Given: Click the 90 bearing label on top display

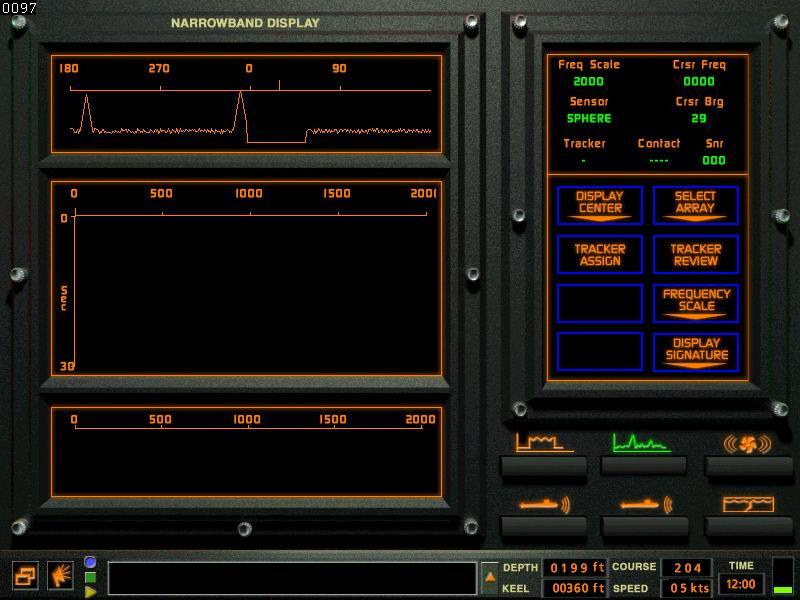Looking at the screenshot, I should point(339,68).
